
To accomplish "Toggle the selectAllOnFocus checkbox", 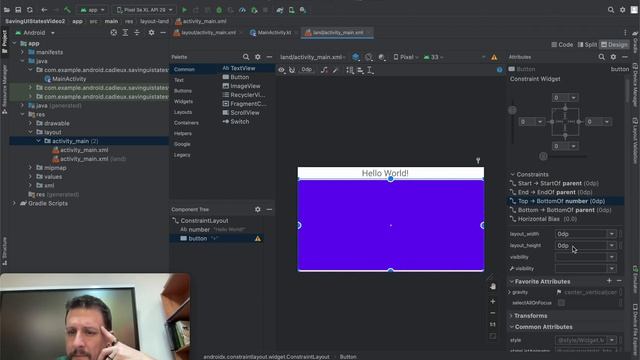I will click(x=562, y=303).
